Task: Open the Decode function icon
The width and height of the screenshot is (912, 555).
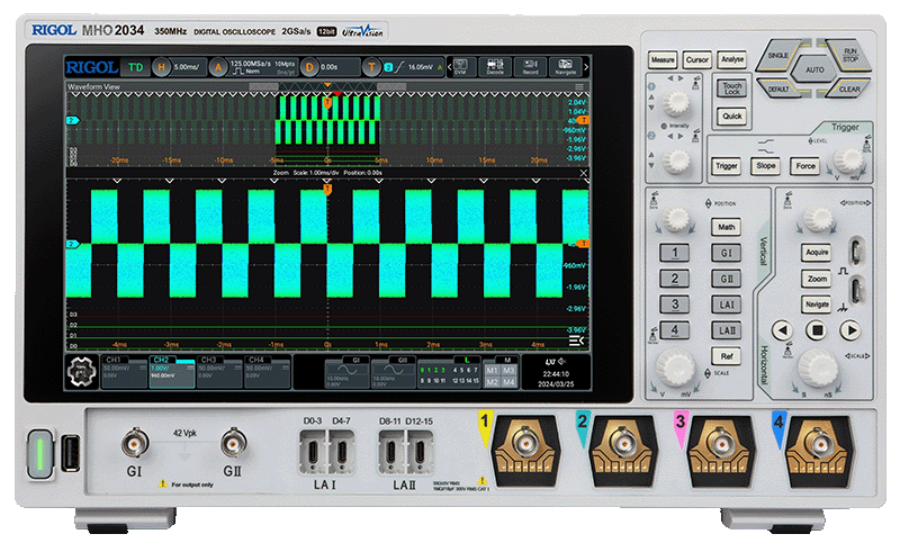Action: (x=495, y=67)
